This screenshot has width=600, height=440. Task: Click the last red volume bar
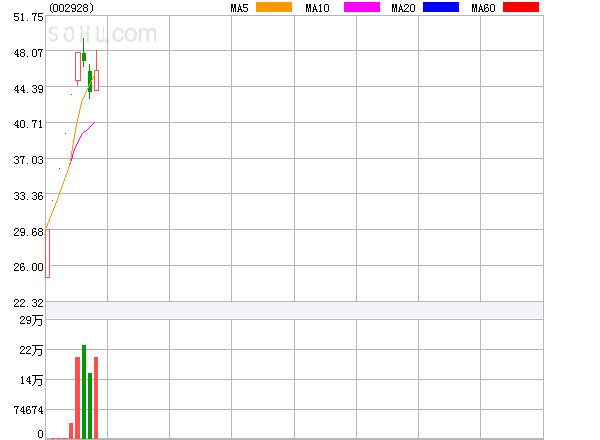coord(96,398)
